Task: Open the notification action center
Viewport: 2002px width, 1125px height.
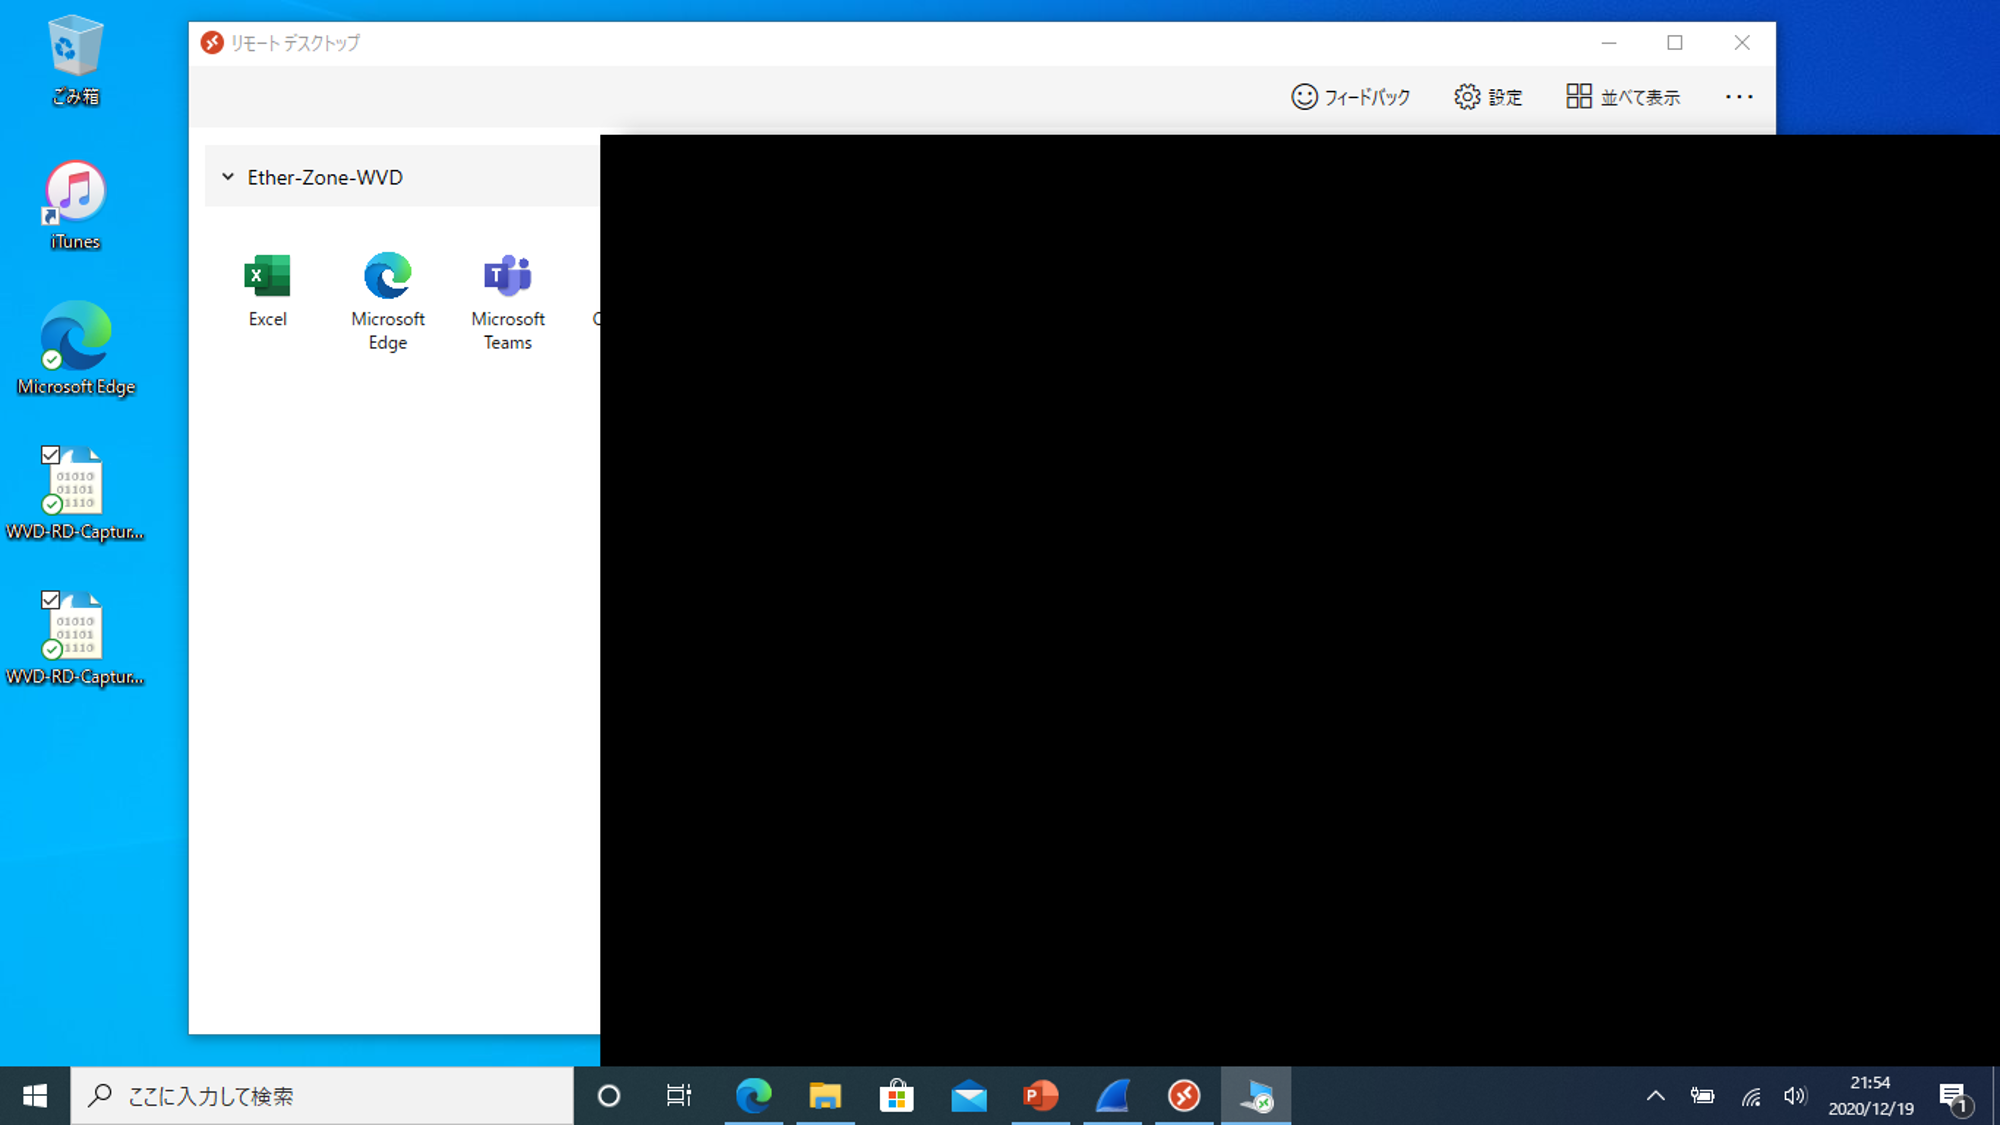Action: coord(1953,1096)
